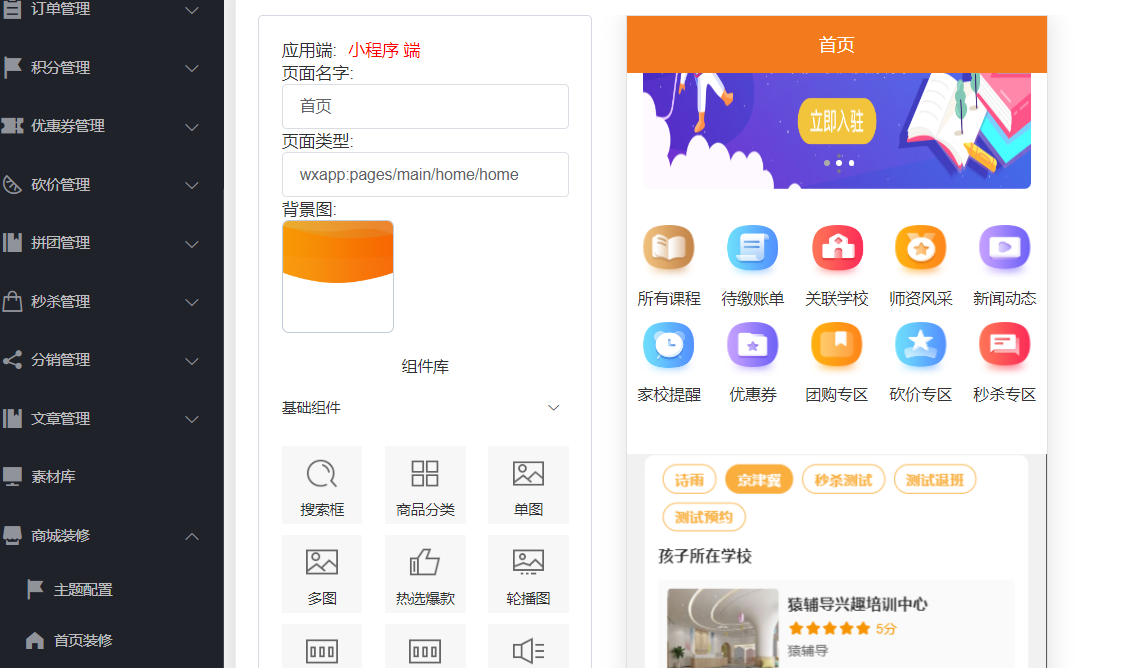The width and height of the screenshot is (1133, 668).
Task: Open 新闻动态 in phone preview
Action: pos(1004,265)
